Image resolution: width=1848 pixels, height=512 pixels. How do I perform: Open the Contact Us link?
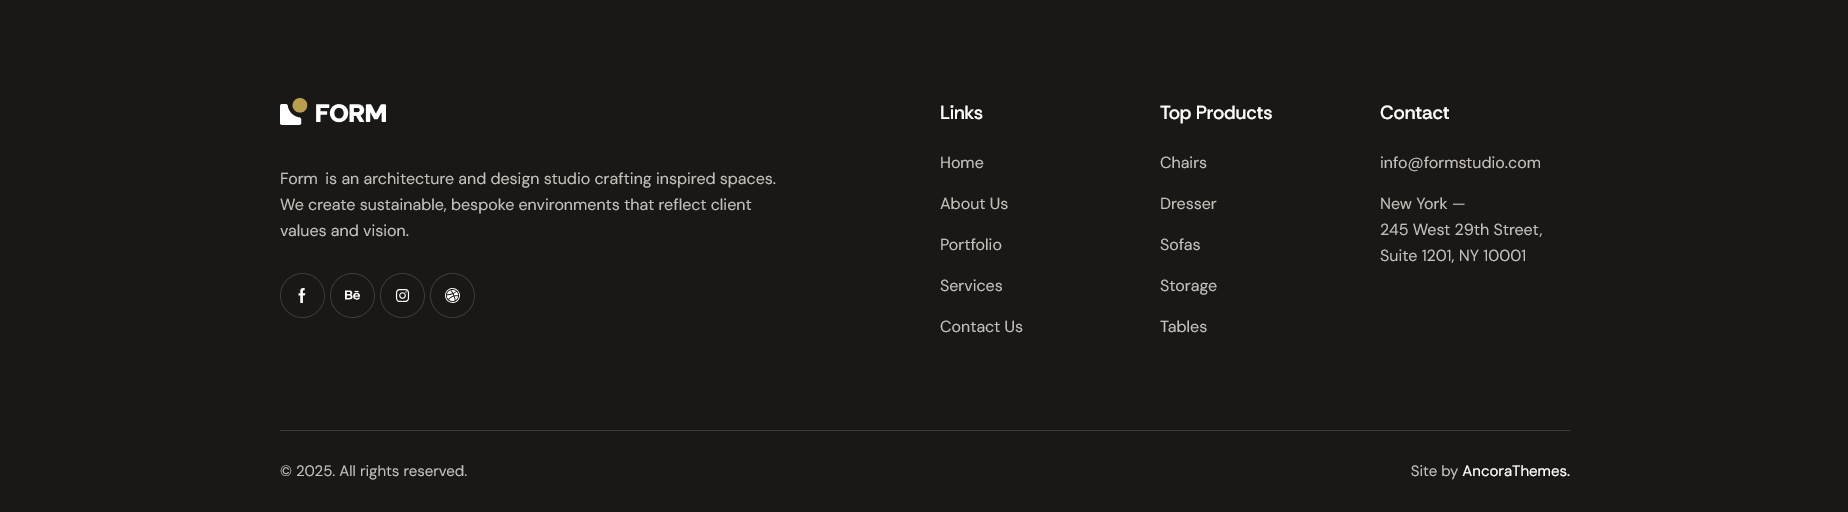click(980, 327)
